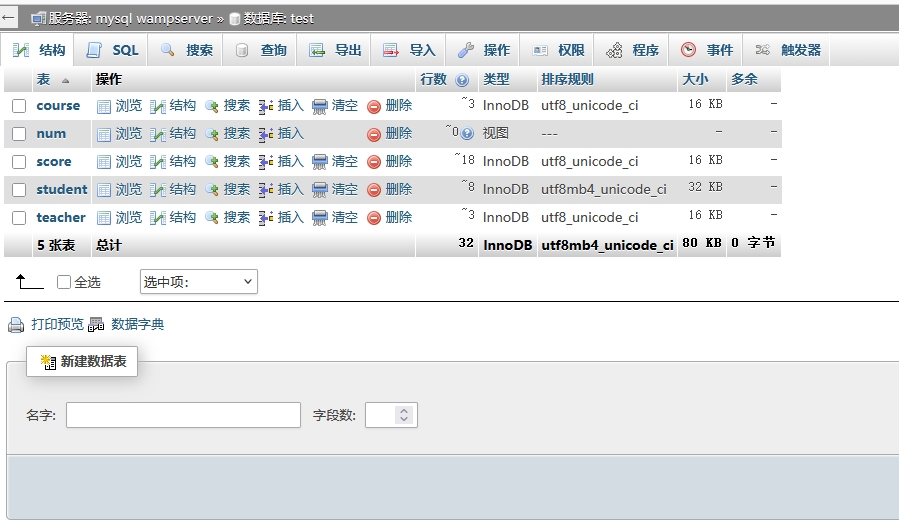Click the insert icon for teacher table

(266, 218)
